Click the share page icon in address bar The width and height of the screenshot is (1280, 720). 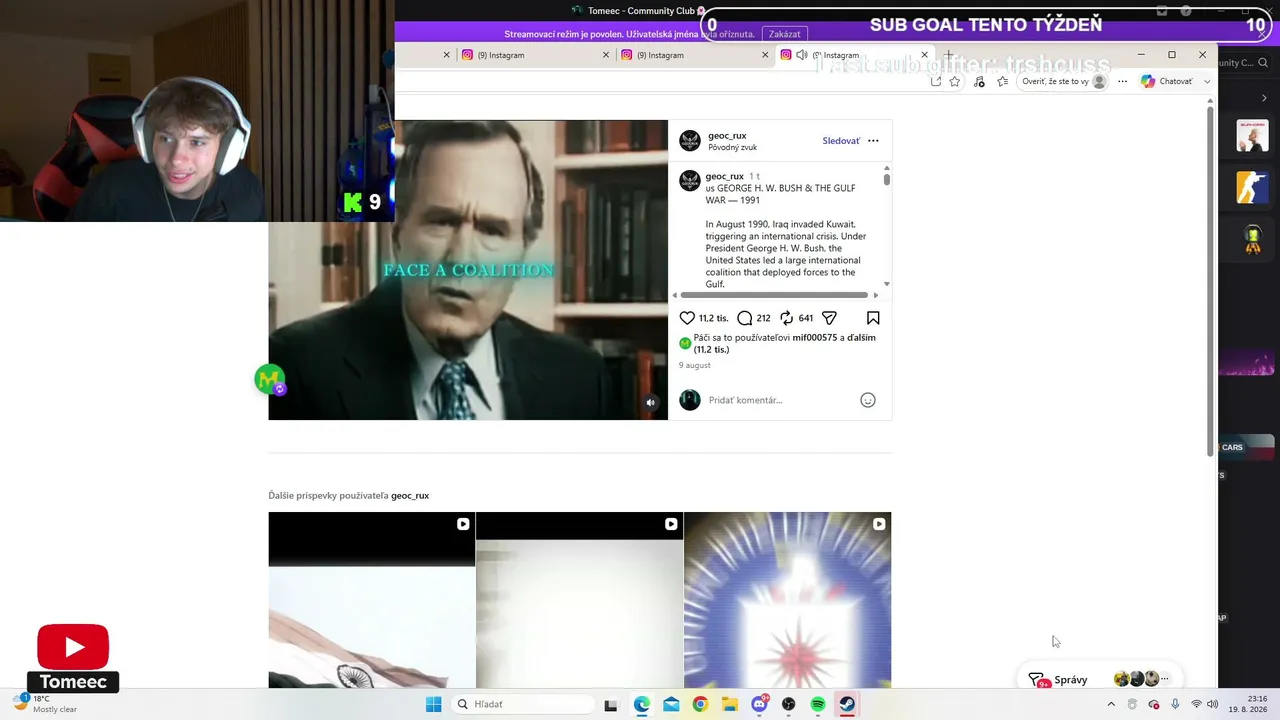pyautogui.click(x=935, y=82)
